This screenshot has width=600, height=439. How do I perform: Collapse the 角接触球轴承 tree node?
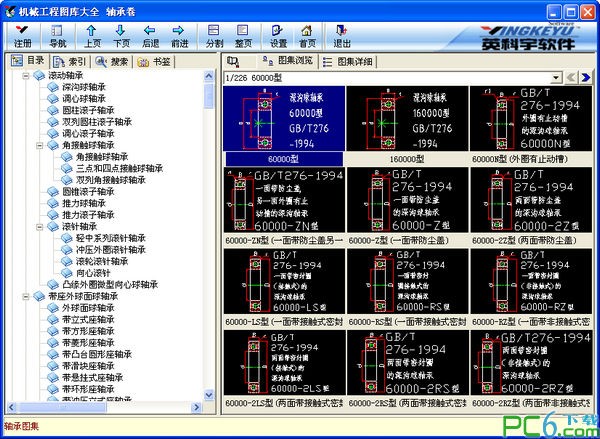tap(41, 145)
